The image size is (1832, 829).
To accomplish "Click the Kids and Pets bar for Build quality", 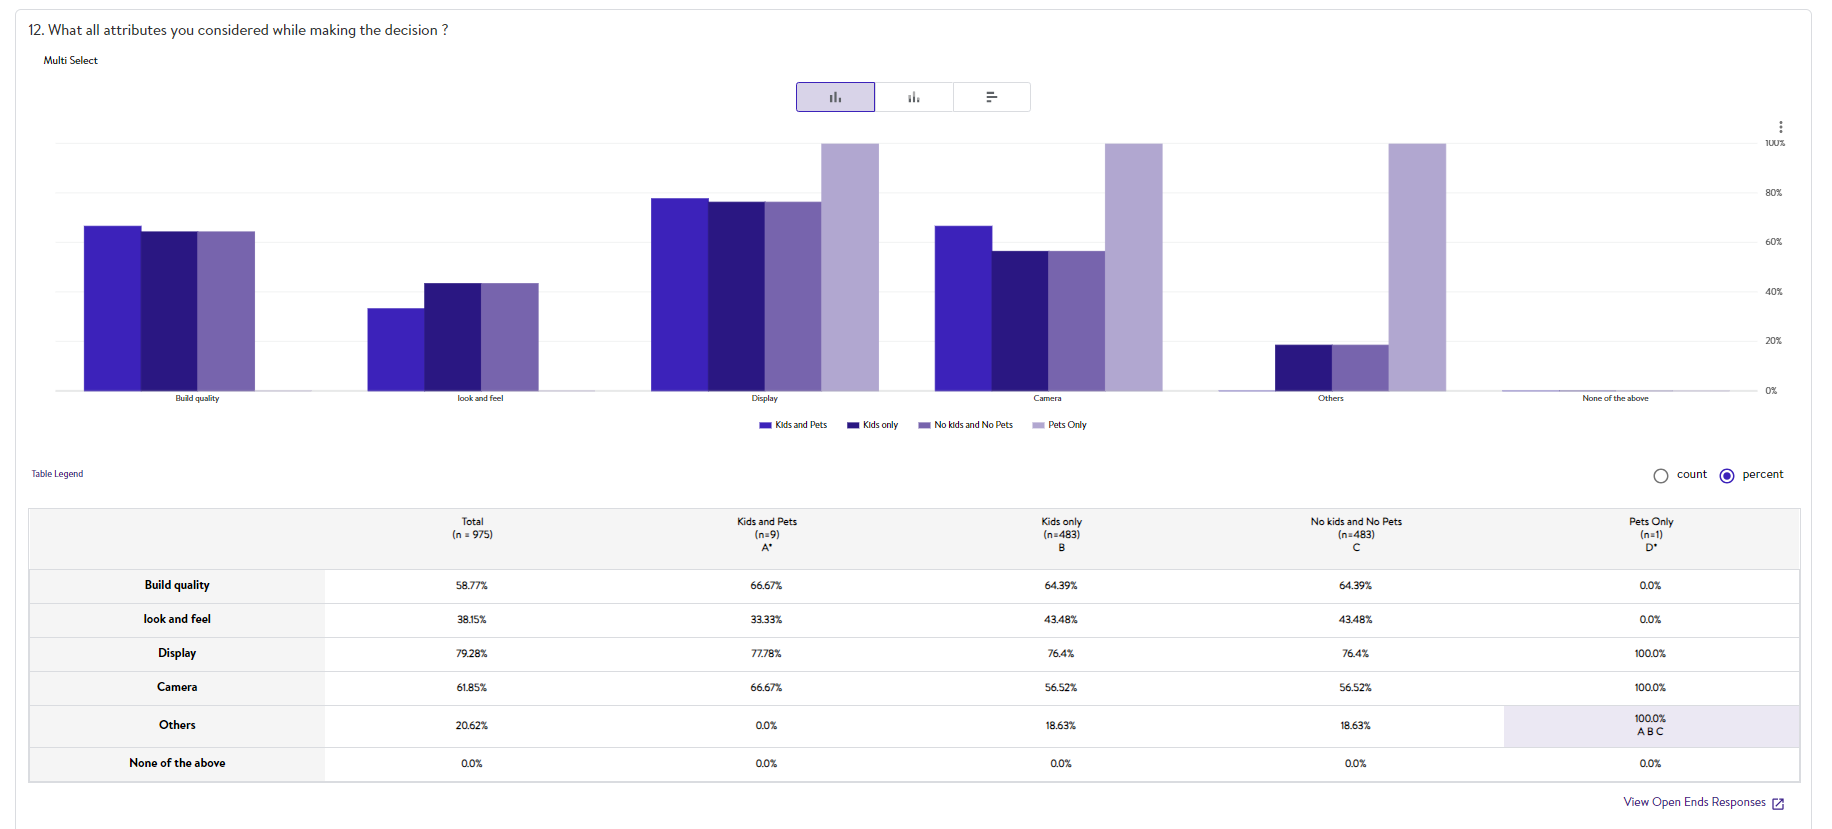I will [x=112, y=308].
